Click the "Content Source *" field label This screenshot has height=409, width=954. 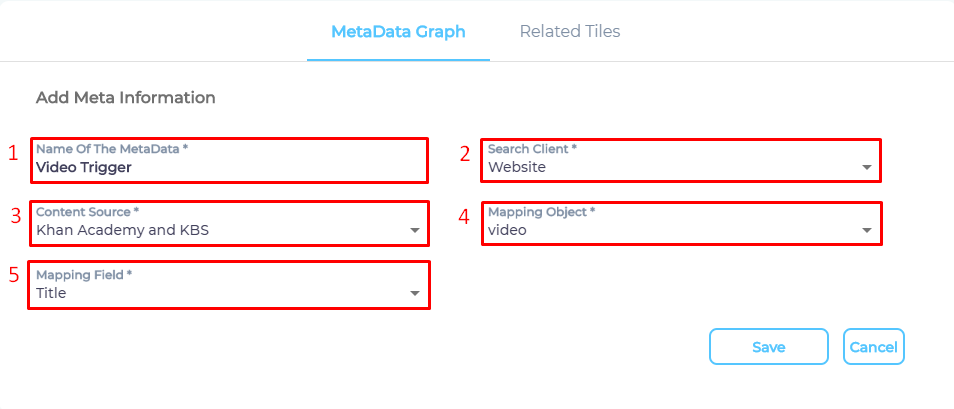tap(87, 212)
